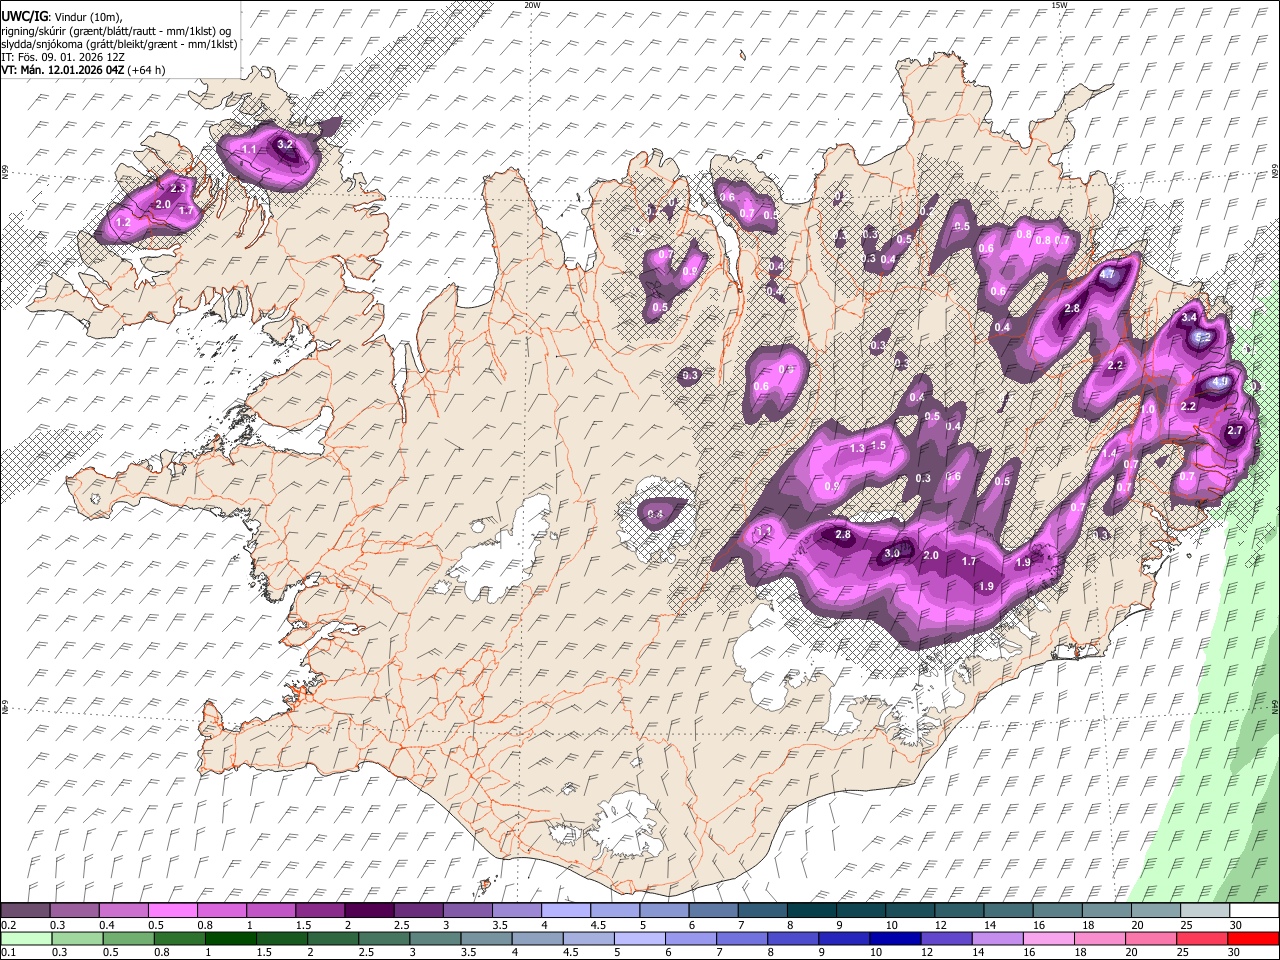
Task: Select the 1.2 snowfall value in the northwest
Action: (x=124, y=223)
